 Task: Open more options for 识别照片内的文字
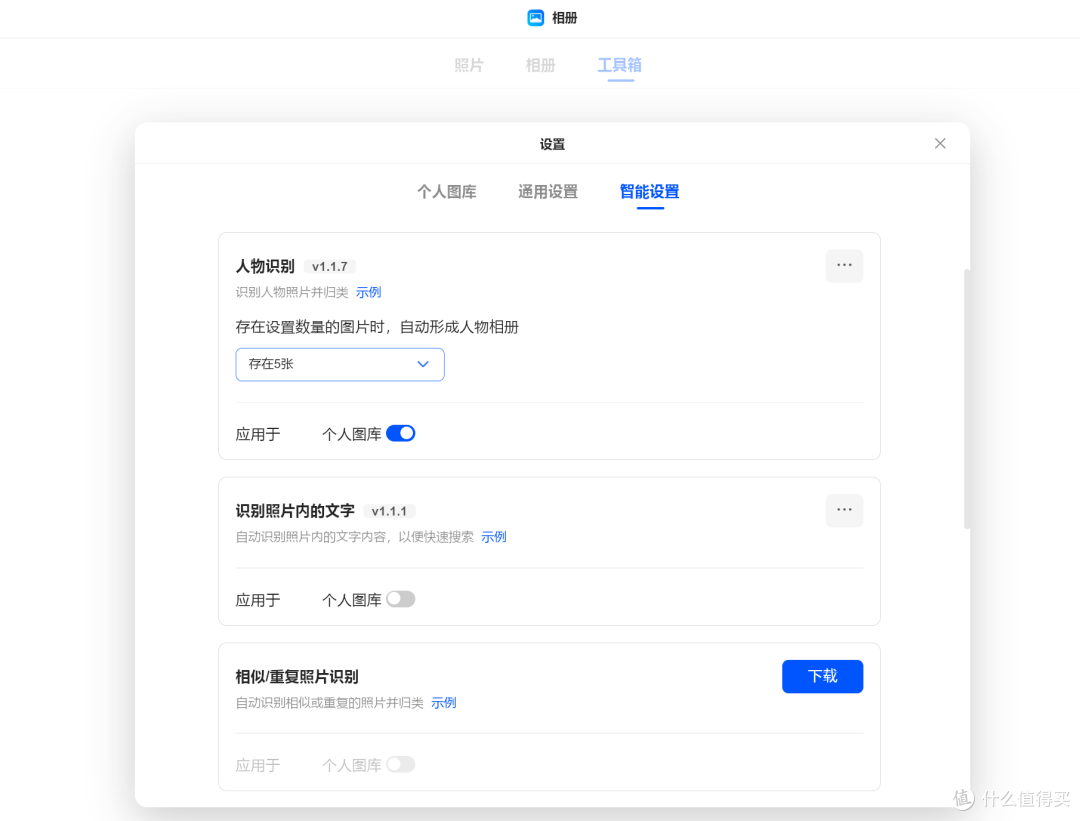coord(844,510)
